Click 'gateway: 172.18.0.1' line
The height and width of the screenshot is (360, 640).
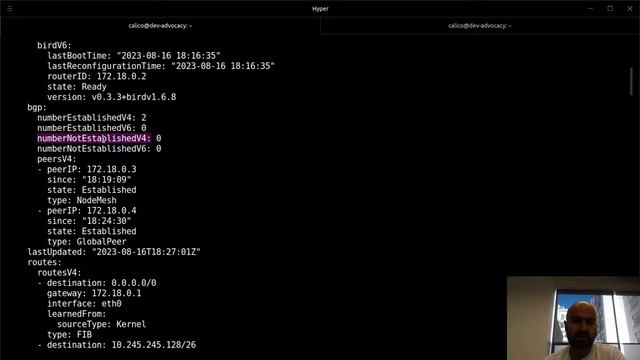(x=94, y=293)
